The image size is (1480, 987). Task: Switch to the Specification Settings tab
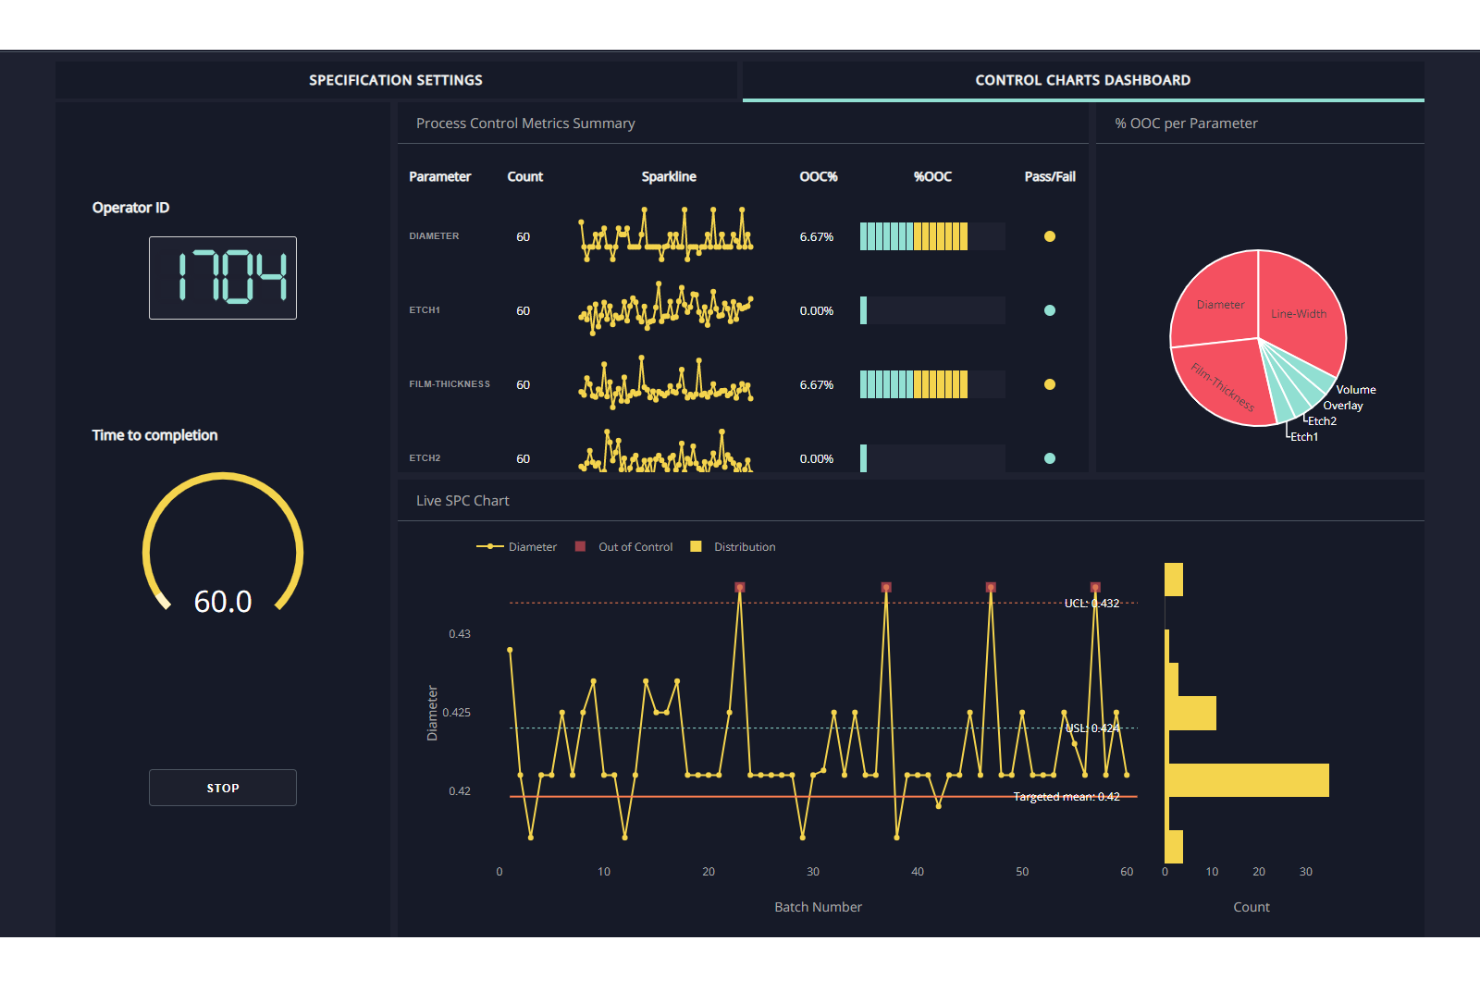[396, 80]
